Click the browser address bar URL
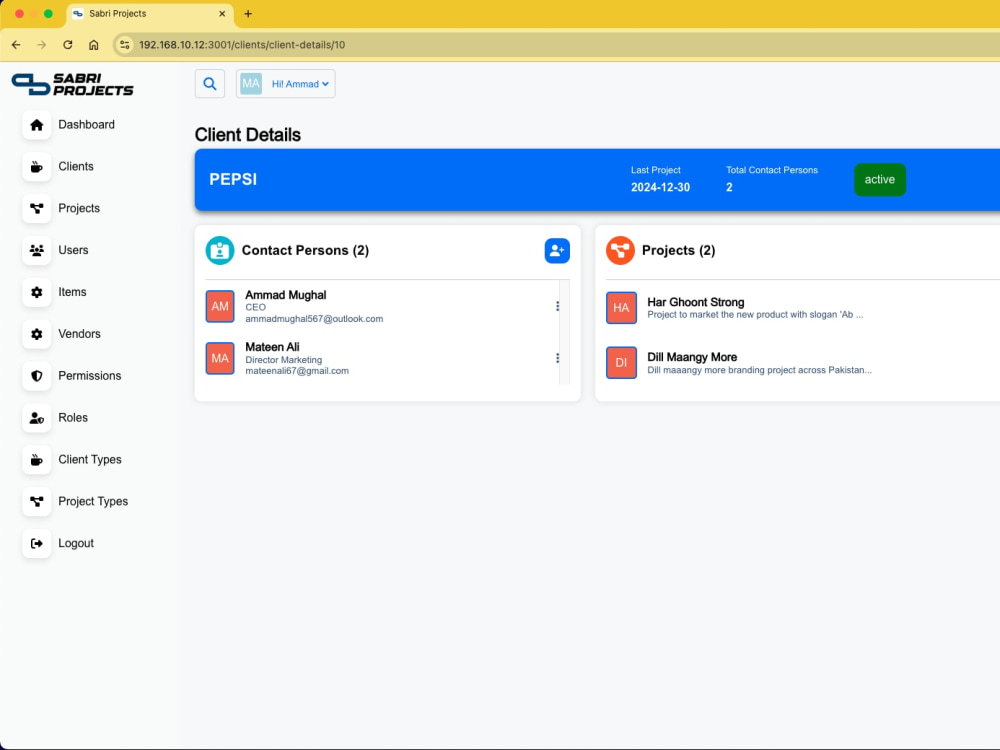Screen dimensions: 1000x750 pyautogui.click(x=242, y=45)
